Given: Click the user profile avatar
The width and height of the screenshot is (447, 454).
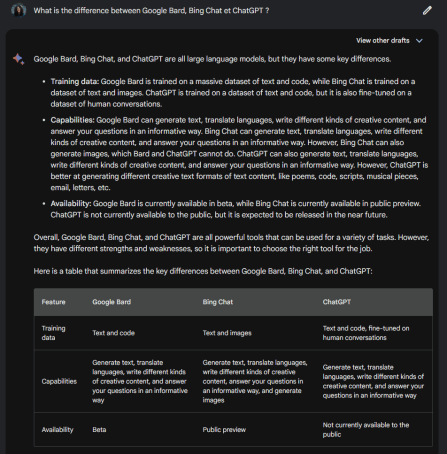Looking at the screenshot, I should coord(19,10).
